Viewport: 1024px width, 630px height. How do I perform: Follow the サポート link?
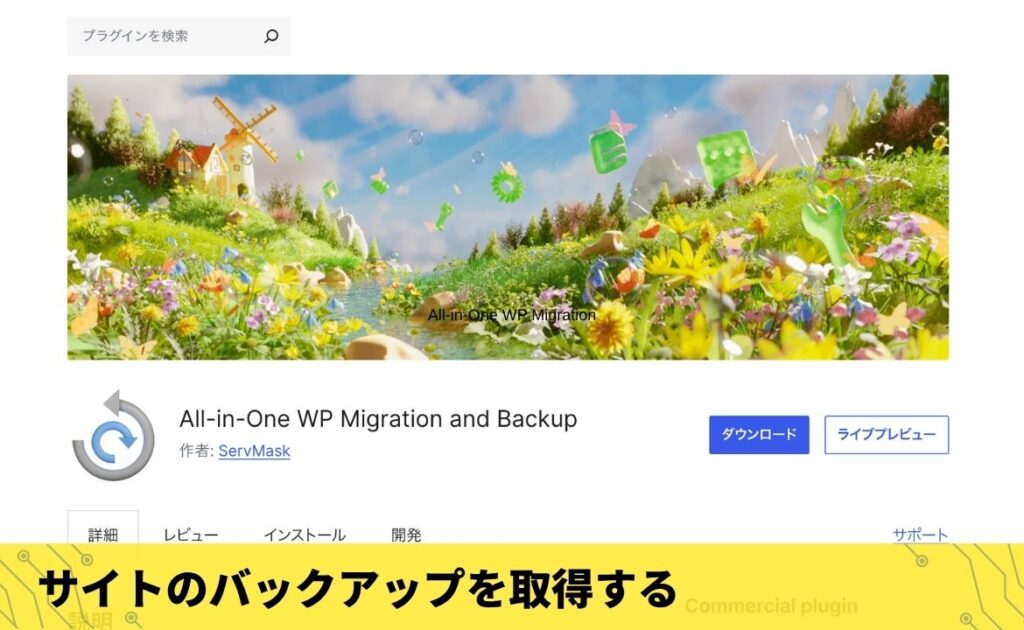(920, 535)
